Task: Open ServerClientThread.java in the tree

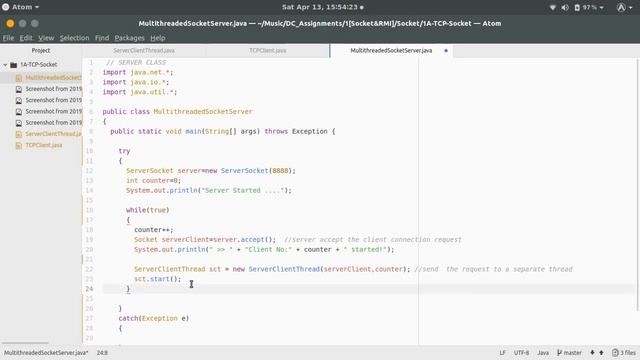Action: 53,134
